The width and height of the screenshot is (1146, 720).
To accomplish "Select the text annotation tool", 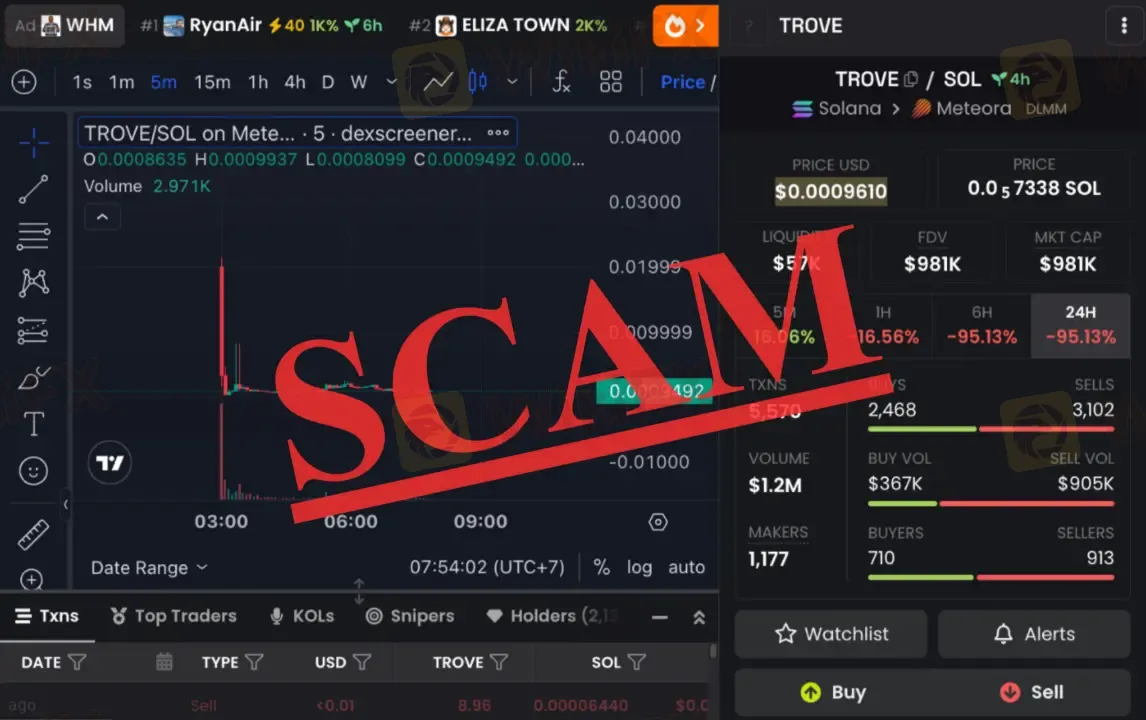I will pyautogui.click(x=34, y=424).
